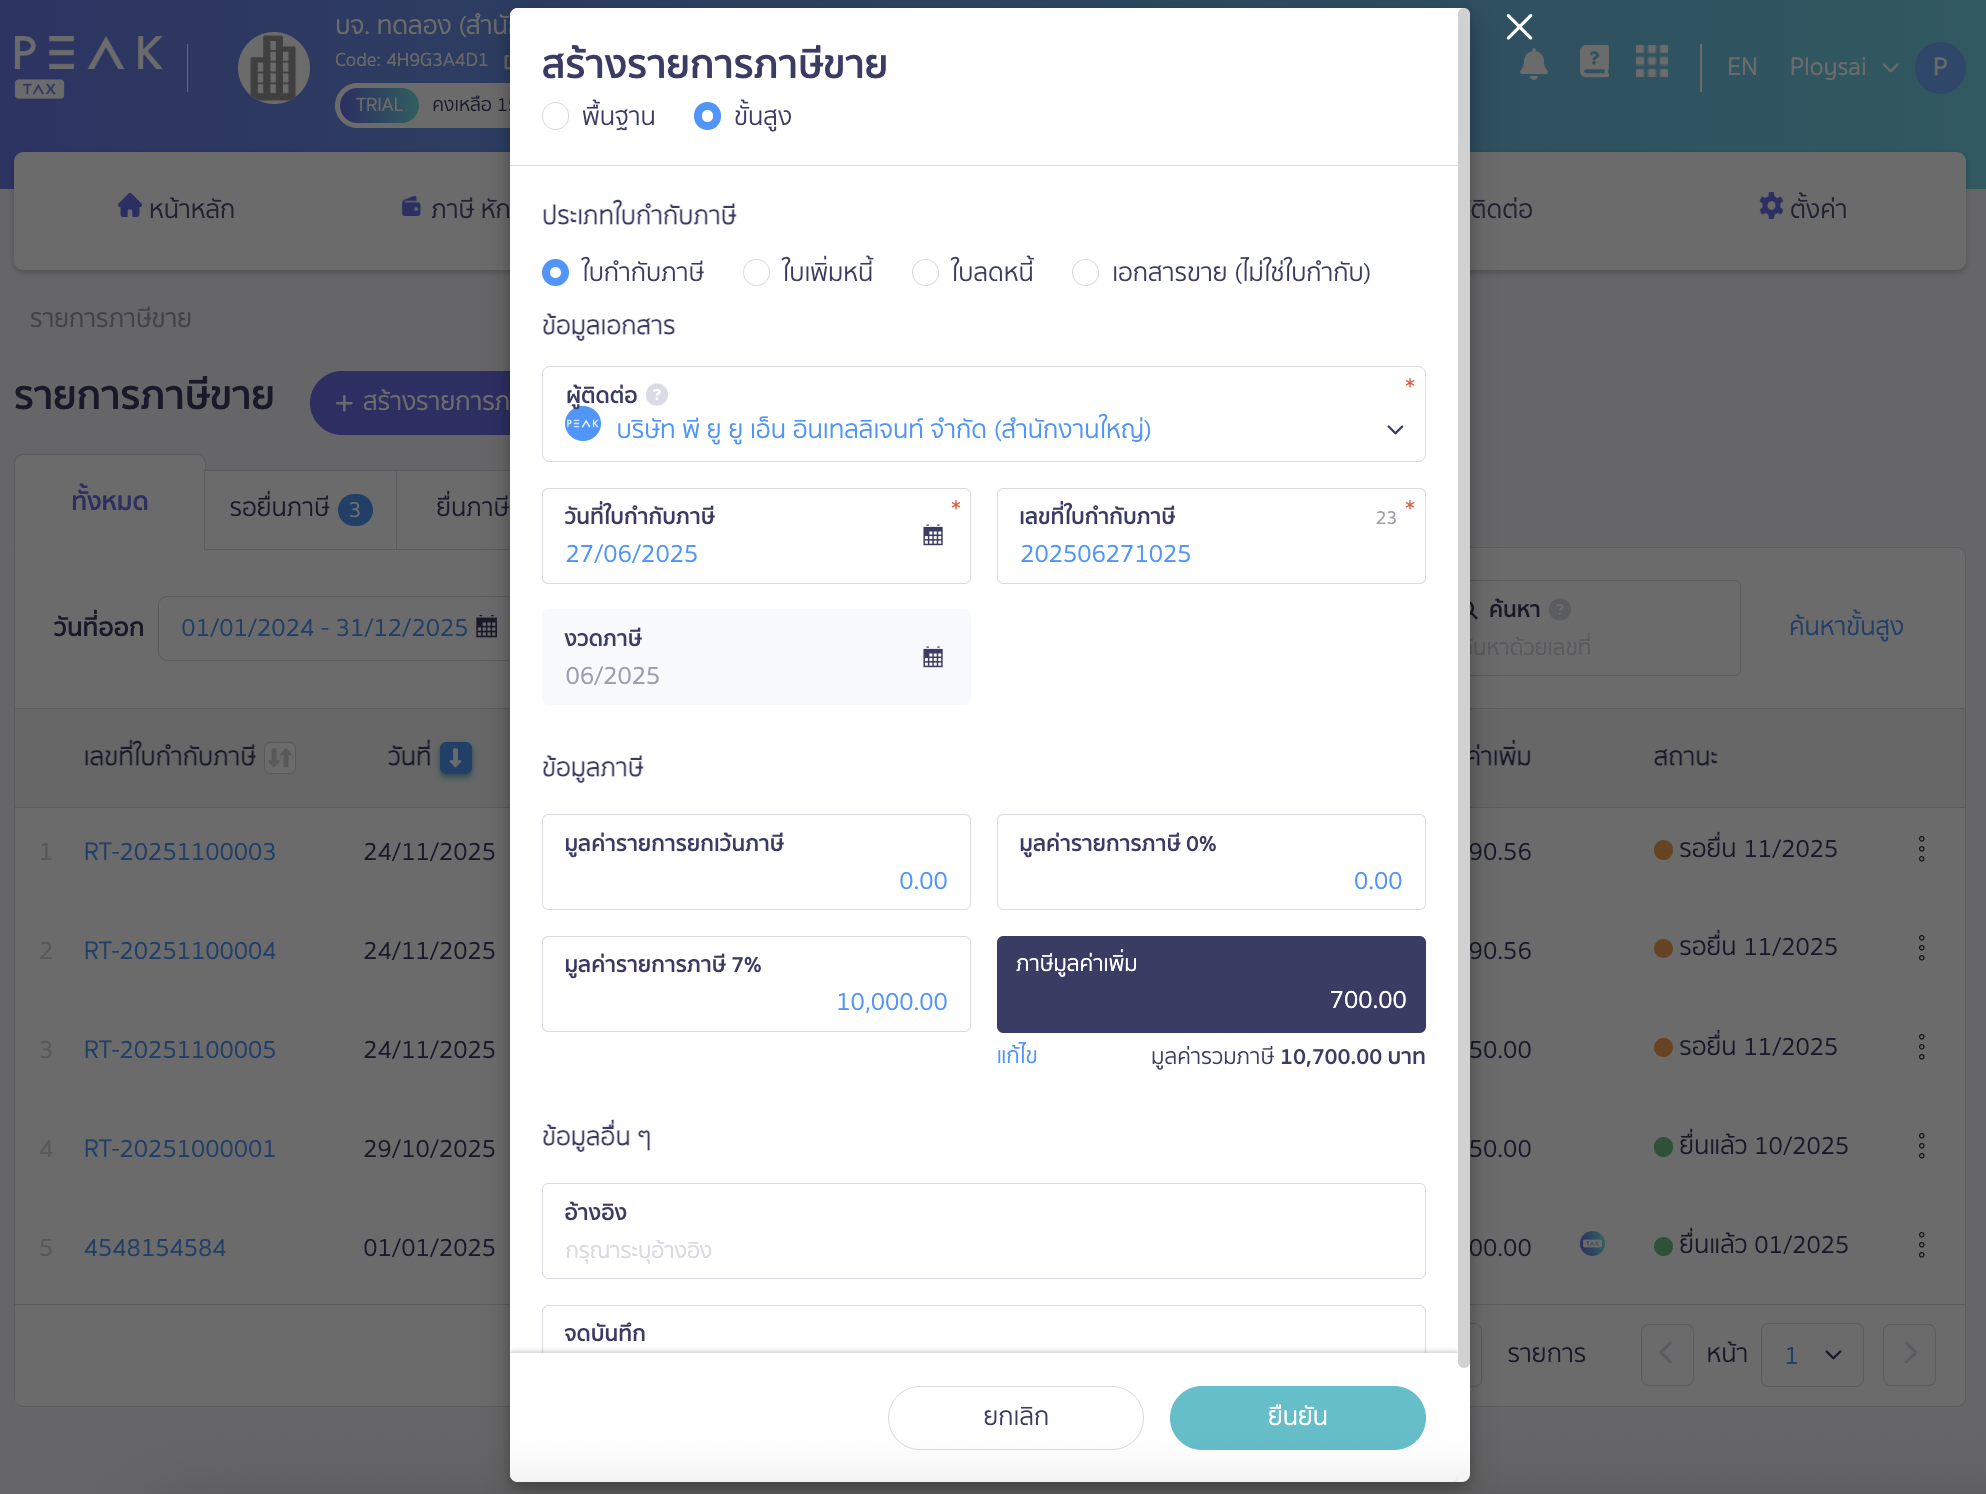The height and width of the screenshot is (1494, 1986).
Task: Choose the ใบลดหนี้ credit note radio
Action: point(926,272)
